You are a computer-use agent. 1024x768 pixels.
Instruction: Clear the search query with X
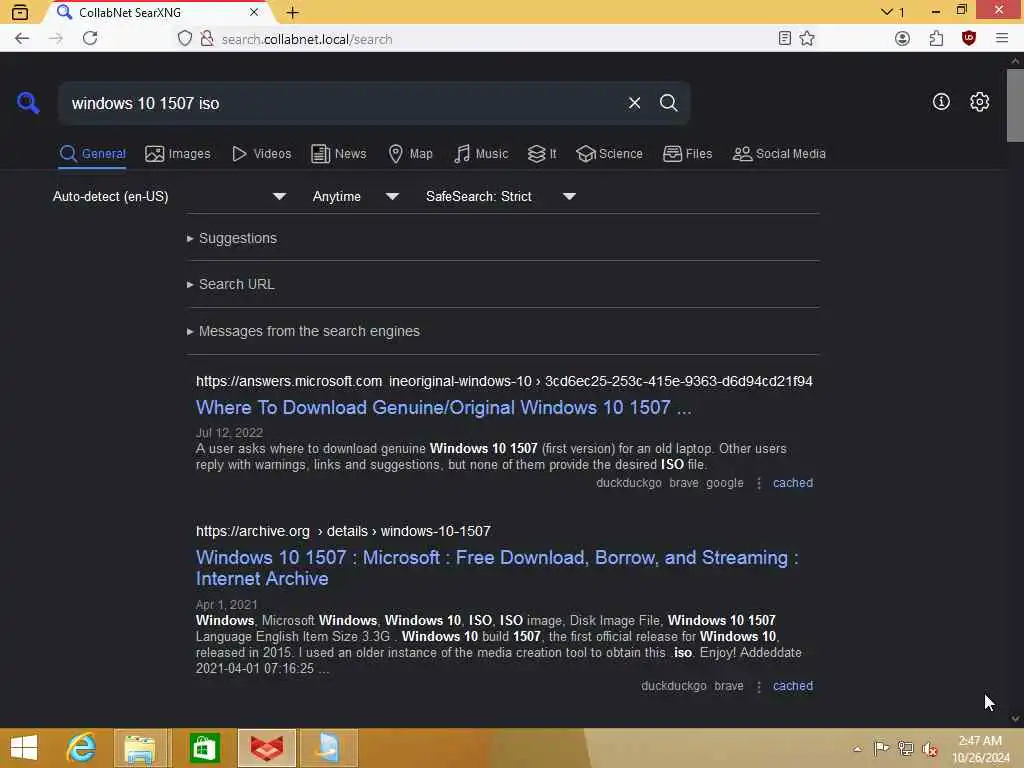(x=634, y=103)
